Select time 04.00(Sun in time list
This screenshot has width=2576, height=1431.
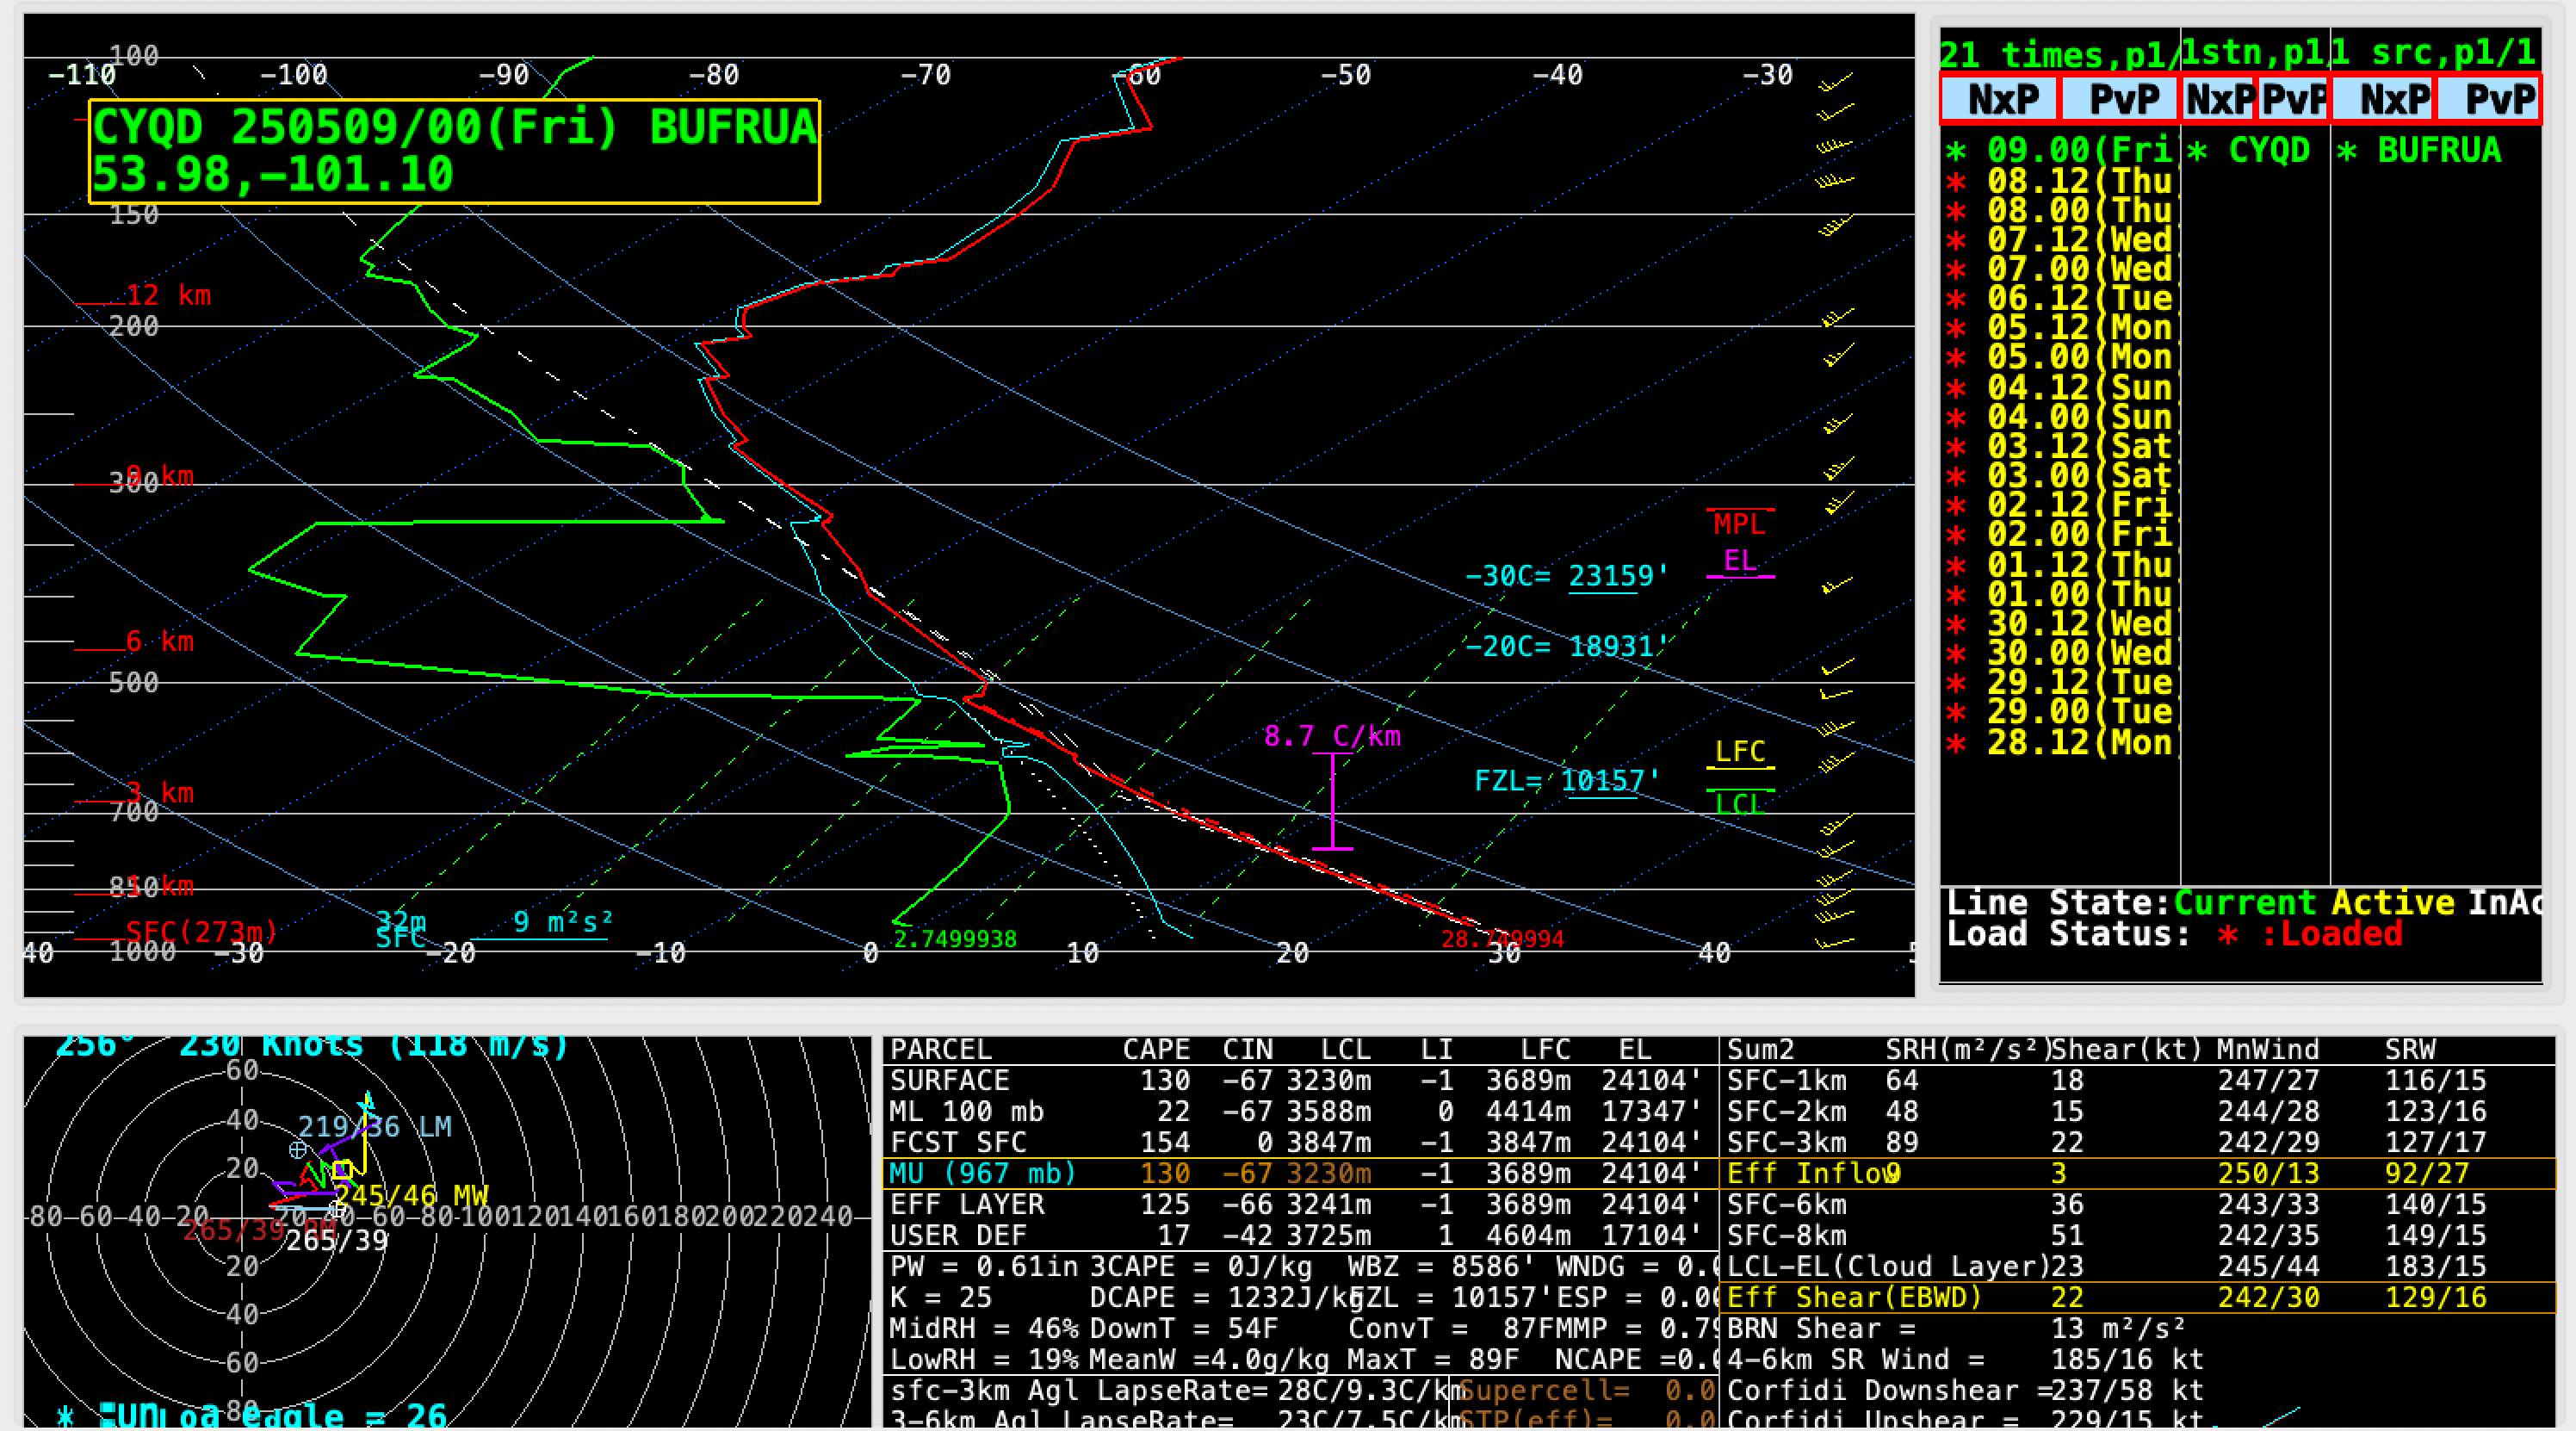2061,417
